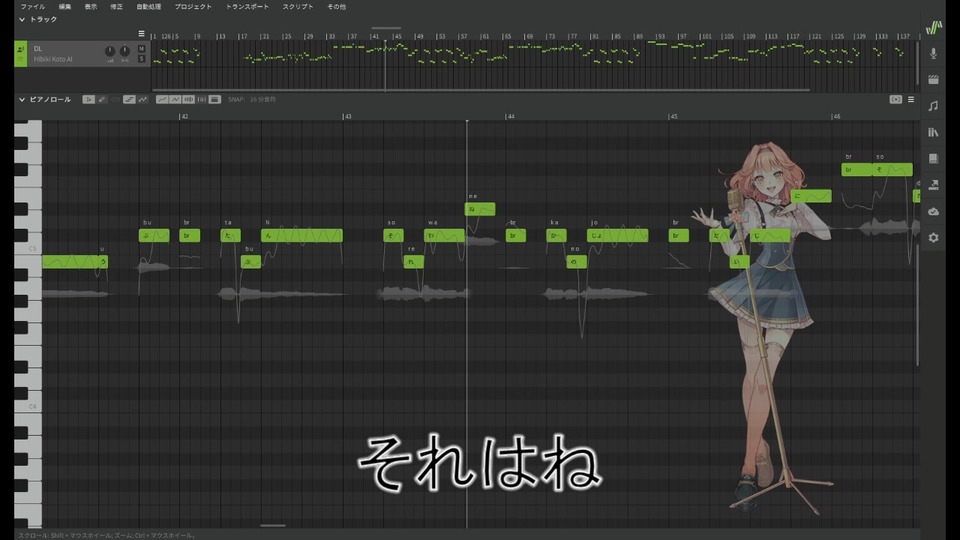Toggle piano roll auto-follow playhead icon

coord(896,99)
